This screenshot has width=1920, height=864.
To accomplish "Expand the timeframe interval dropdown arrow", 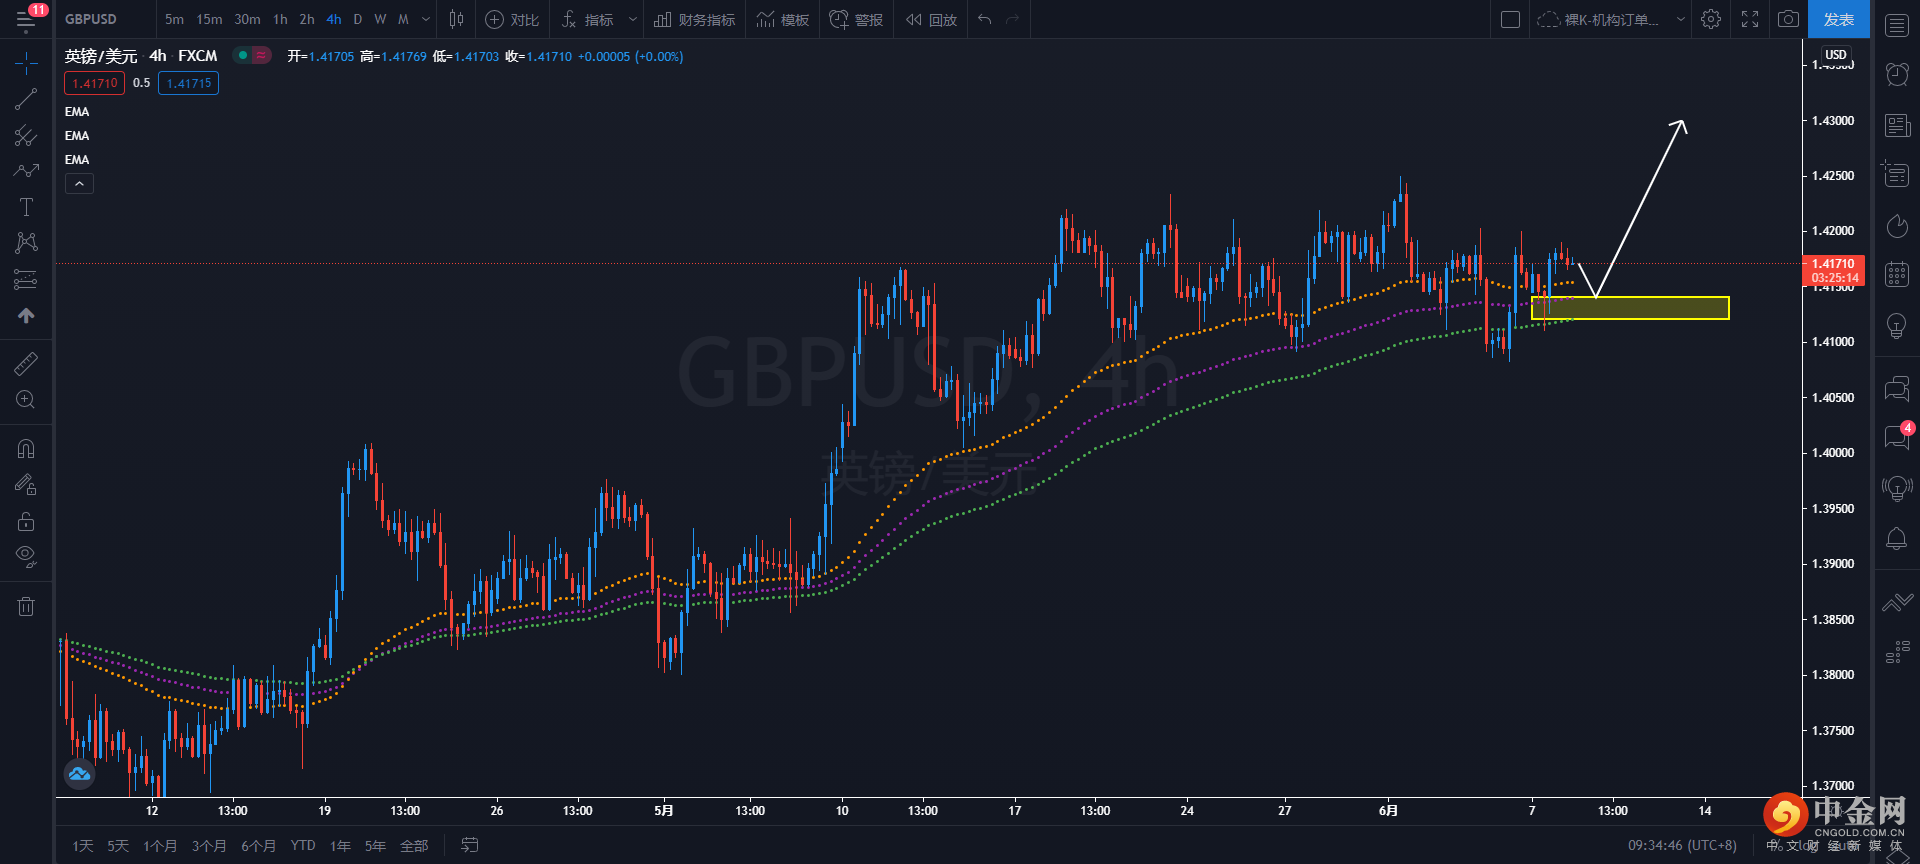I will (426, 19).
